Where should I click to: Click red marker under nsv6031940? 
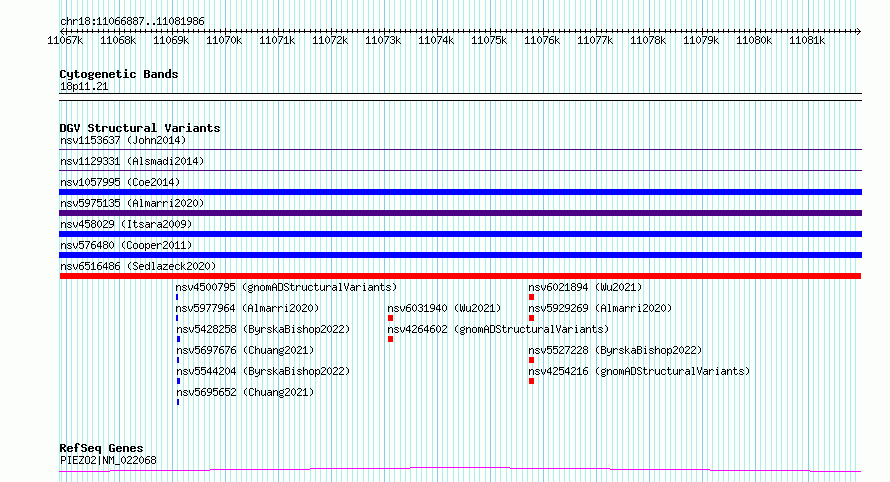391,318
